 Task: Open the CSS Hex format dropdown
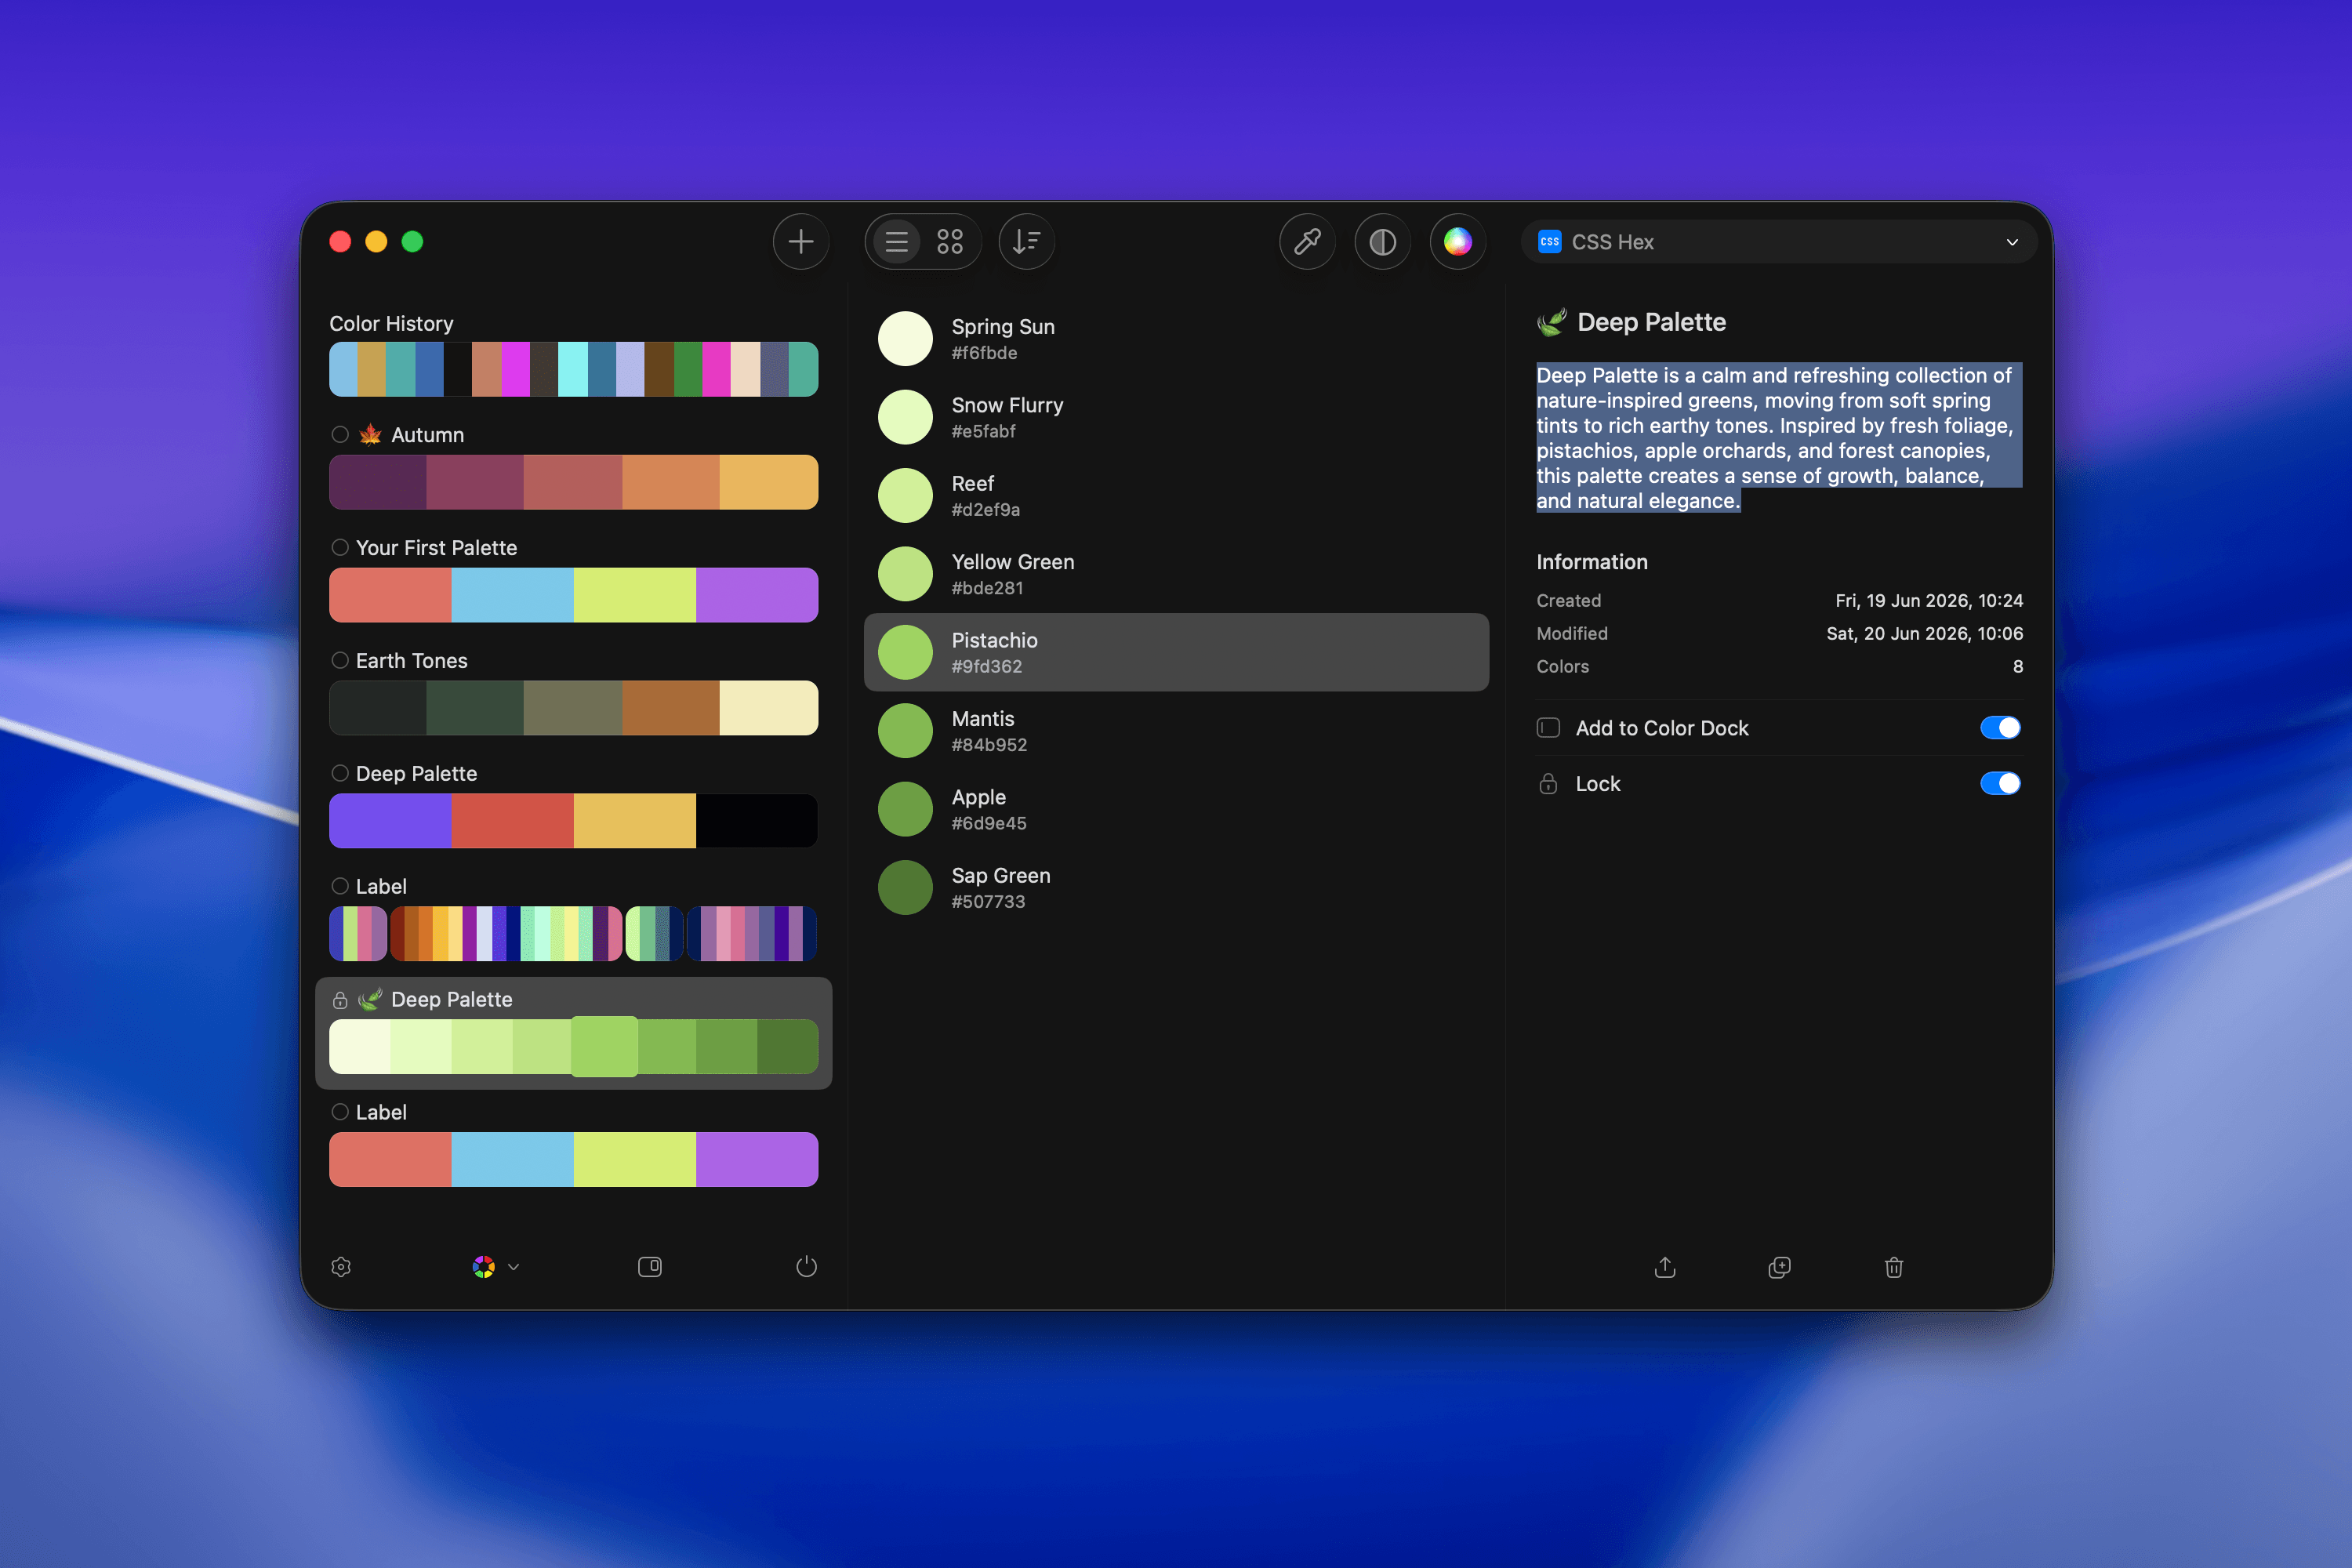tap(1779, 242)
